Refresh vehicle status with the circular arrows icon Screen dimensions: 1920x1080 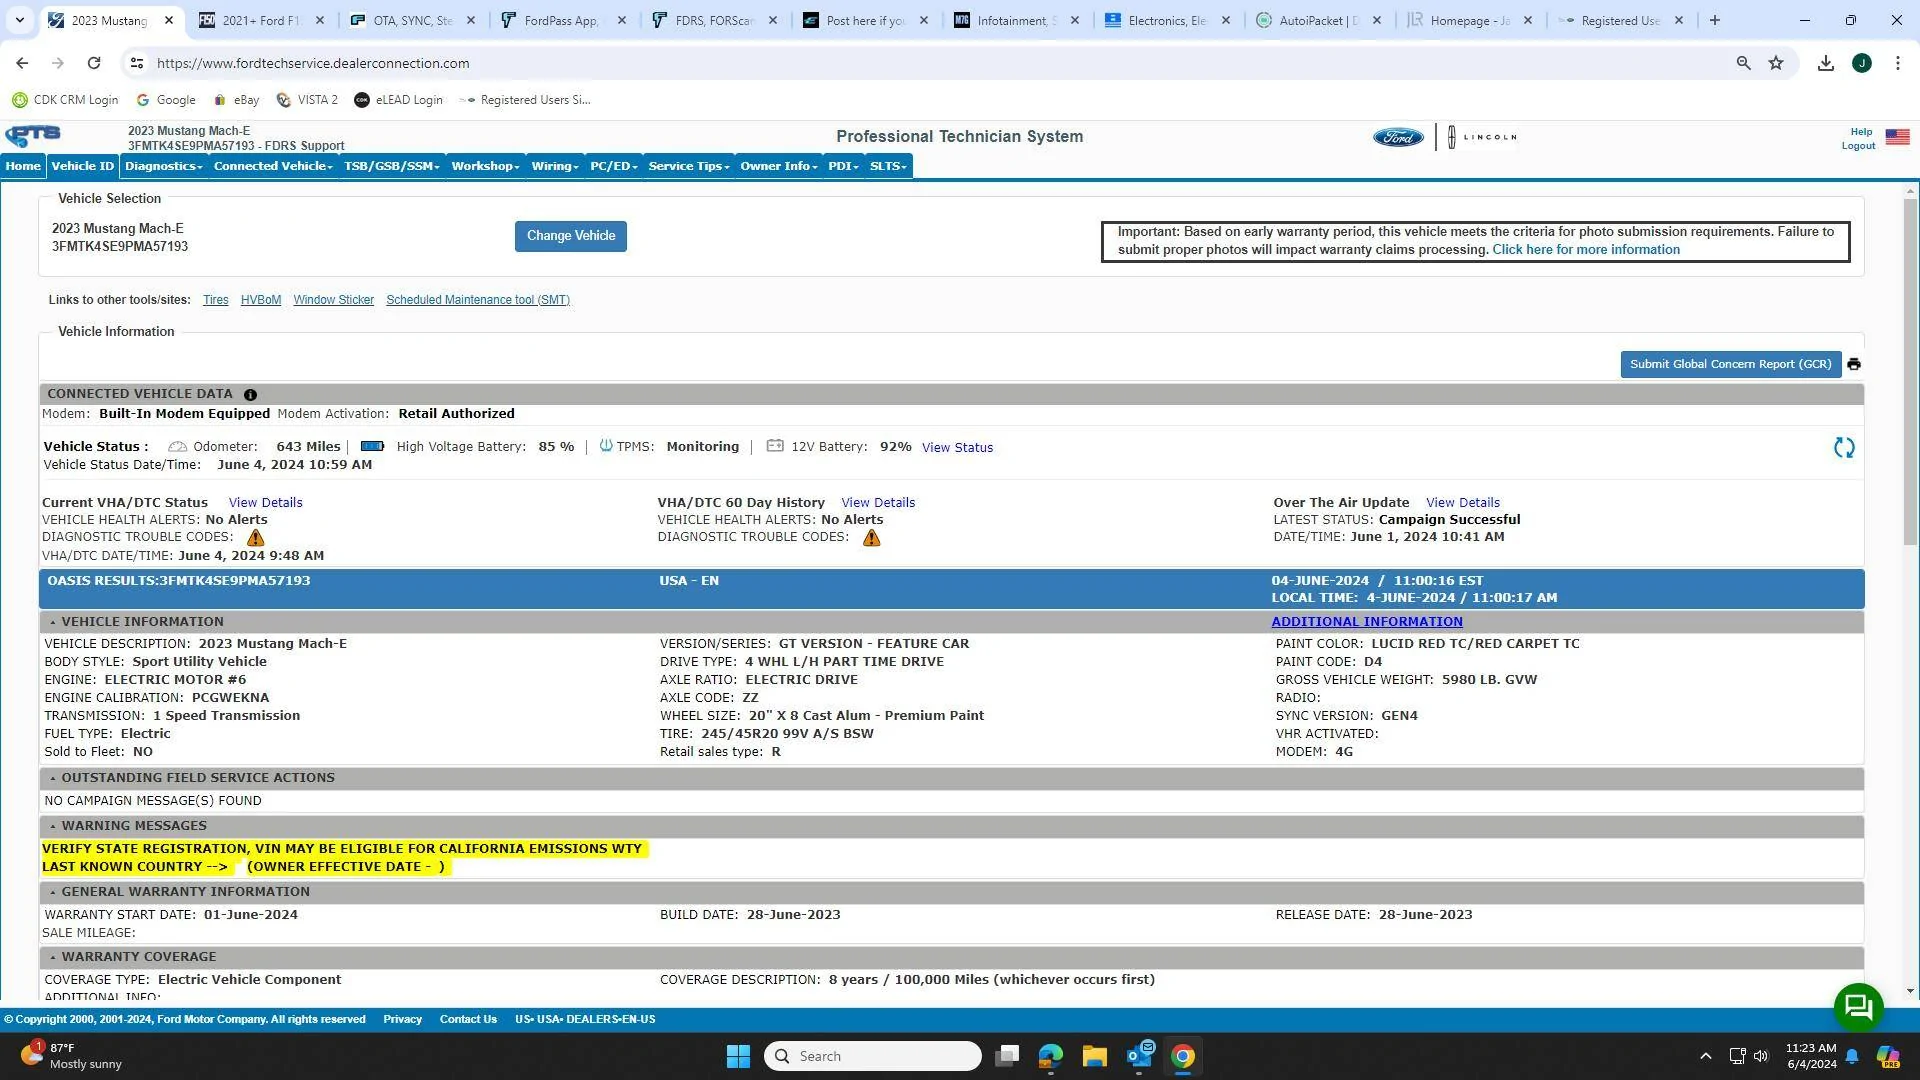pos(1844,448)
